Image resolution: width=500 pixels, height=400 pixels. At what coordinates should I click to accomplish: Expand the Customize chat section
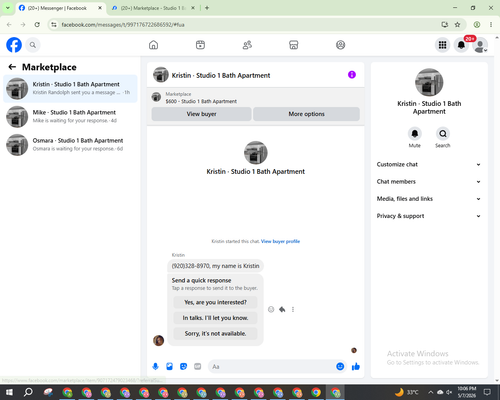pyautogui.click(x=429, y=164)
